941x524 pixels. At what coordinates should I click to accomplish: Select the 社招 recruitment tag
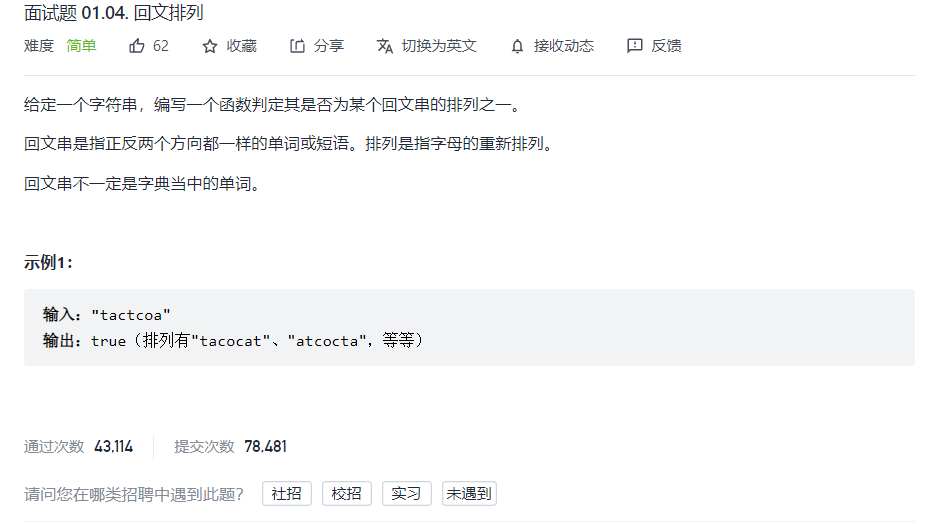tap(287, 493)
